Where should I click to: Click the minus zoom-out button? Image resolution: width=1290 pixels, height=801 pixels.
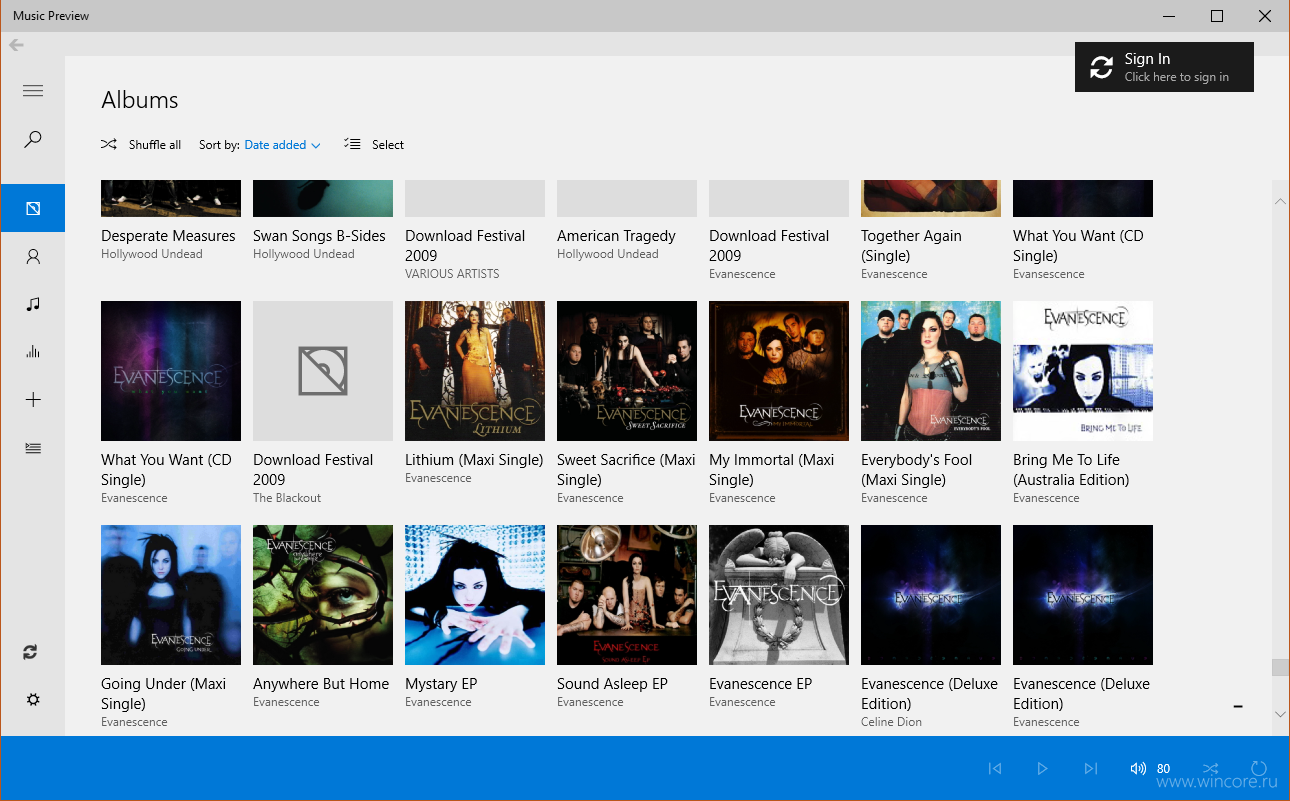click(1238, 706)
